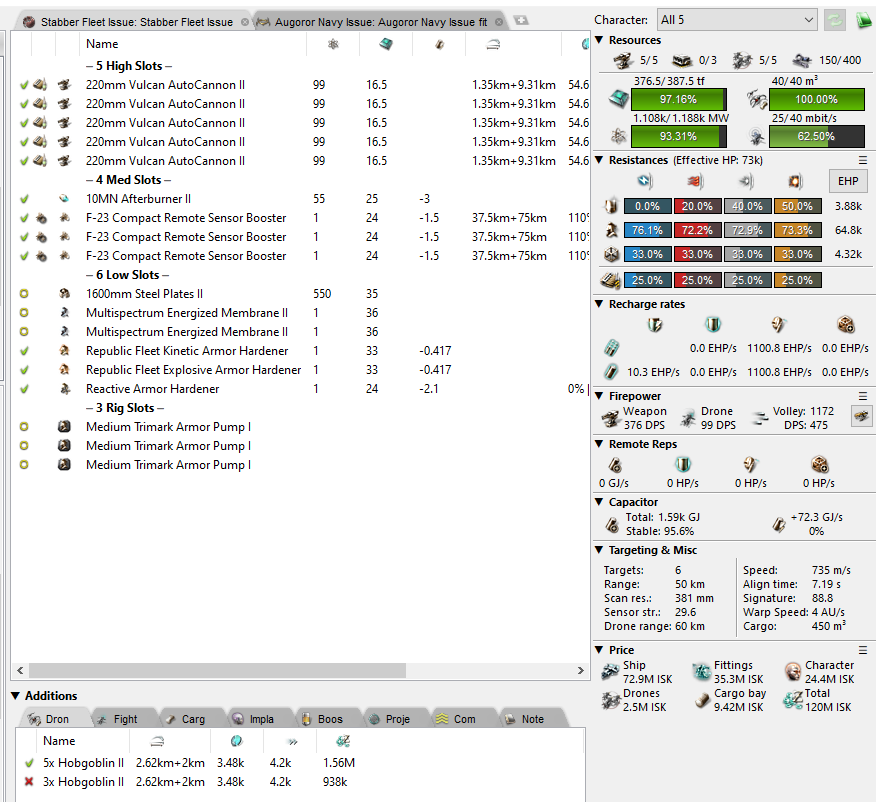The height and width of the screenshot is (802, 876).
Task: Click the green book icon in the top right corner
Action: coord(864,21)
